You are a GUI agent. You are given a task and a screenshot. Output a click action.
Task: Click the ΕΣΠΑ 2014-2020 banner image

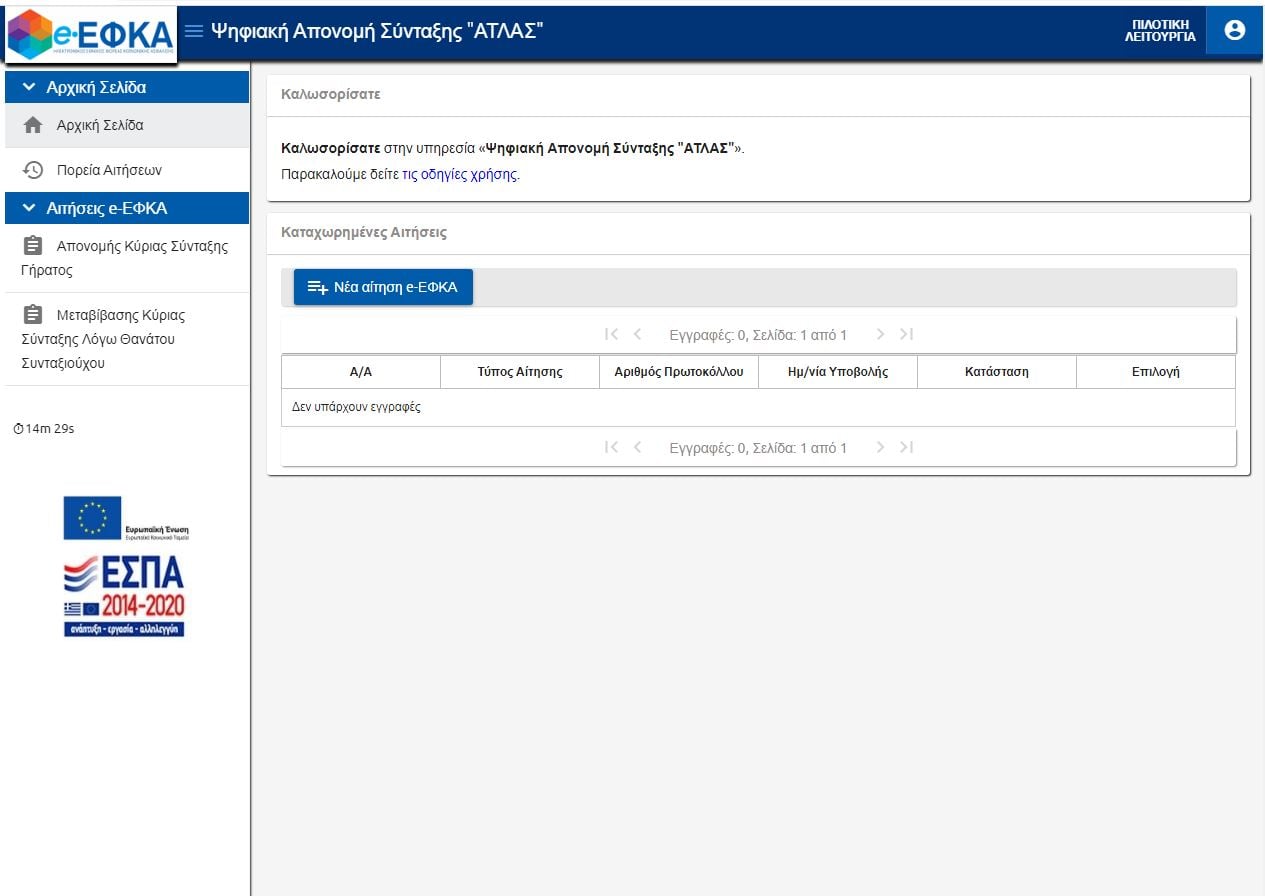point(125,596)
